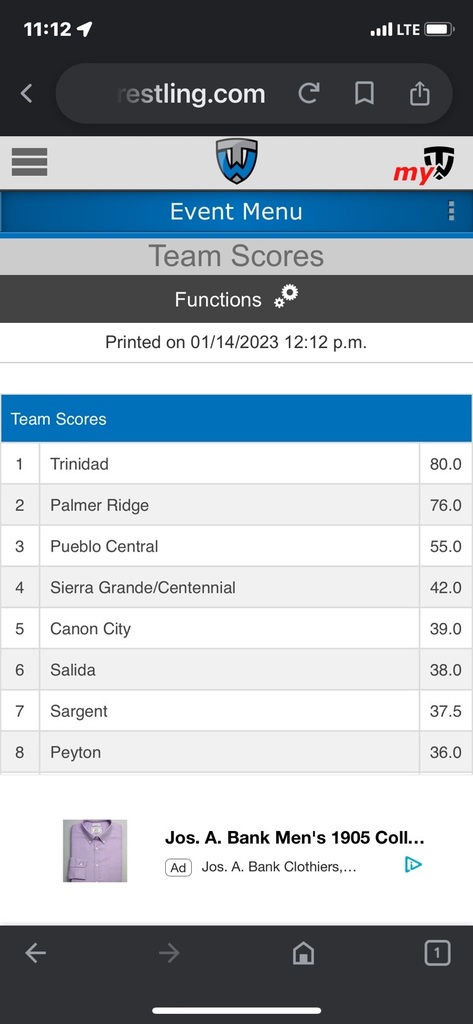This screenshot has width=473, height=1024.
Task: Select the Trinidad team row
Action: click(236, 464)
